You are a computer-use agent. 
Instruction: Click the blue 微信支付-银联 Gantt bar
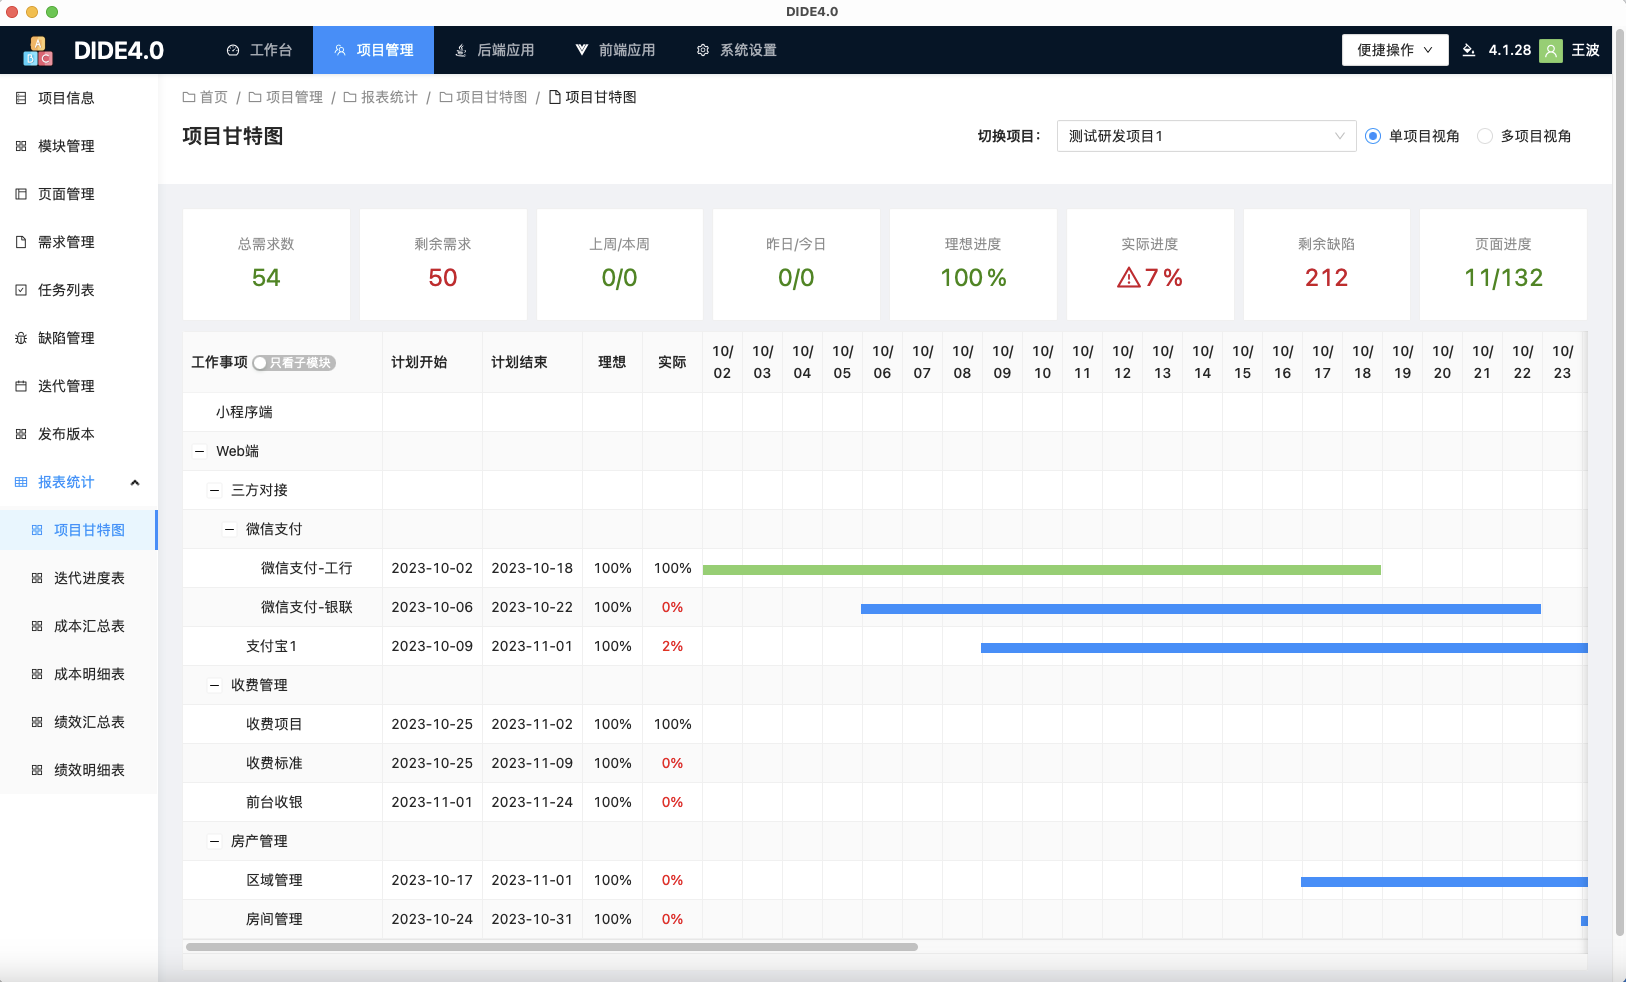1201,609
